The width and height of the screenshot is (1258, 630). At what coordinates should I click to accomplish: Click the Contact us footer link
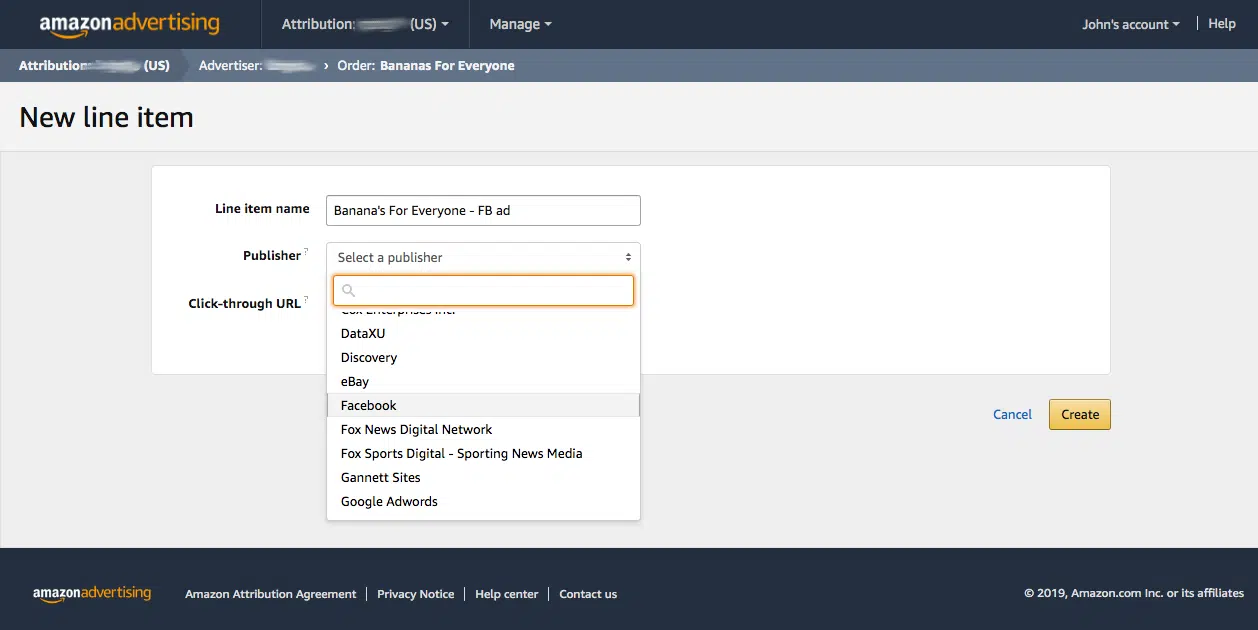588,594
